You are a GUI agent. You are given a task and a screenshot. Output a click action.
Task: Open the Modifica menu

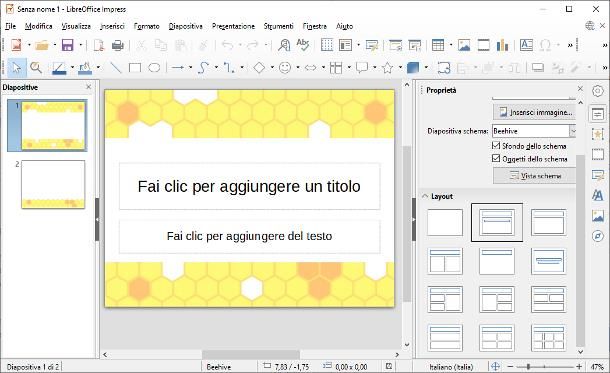coord(39,26)
